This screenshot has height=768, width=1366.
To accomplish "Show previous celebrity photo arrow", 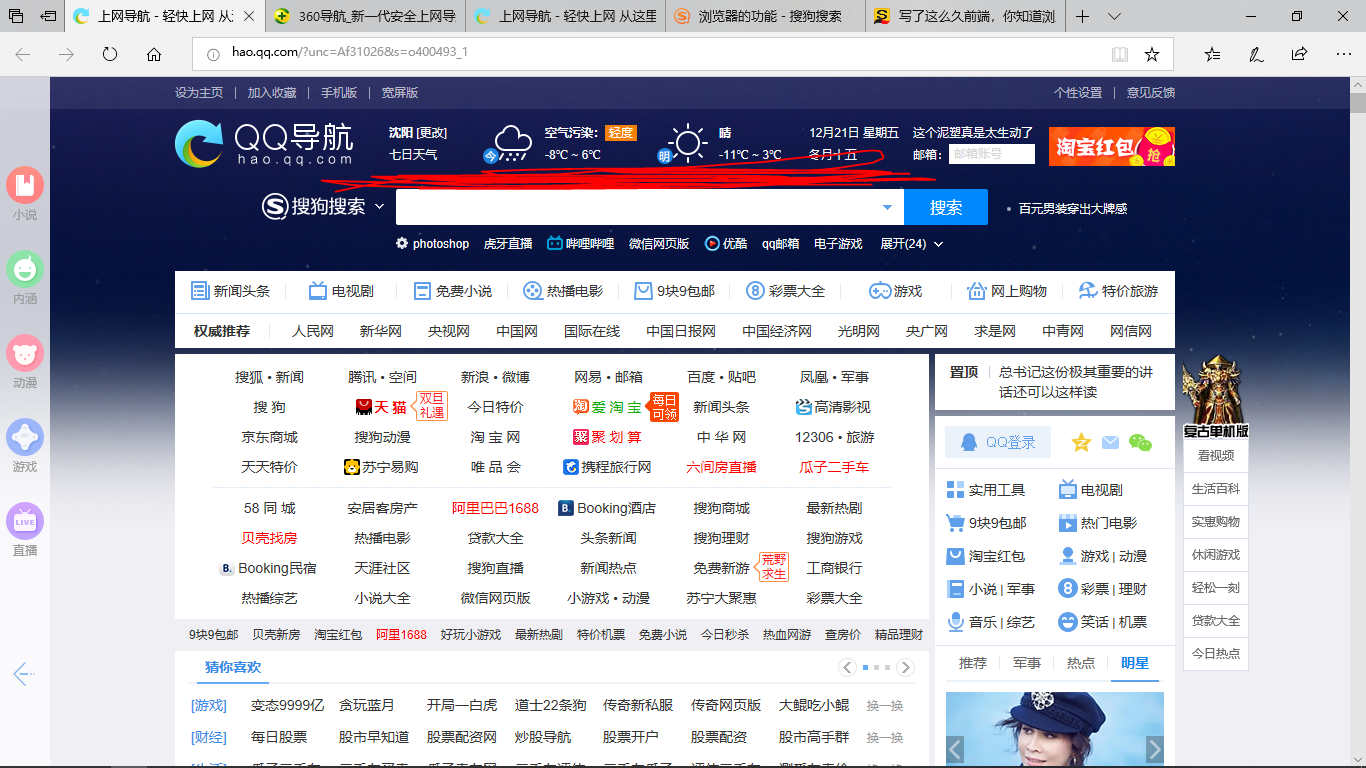I will (x=955, y=749).
